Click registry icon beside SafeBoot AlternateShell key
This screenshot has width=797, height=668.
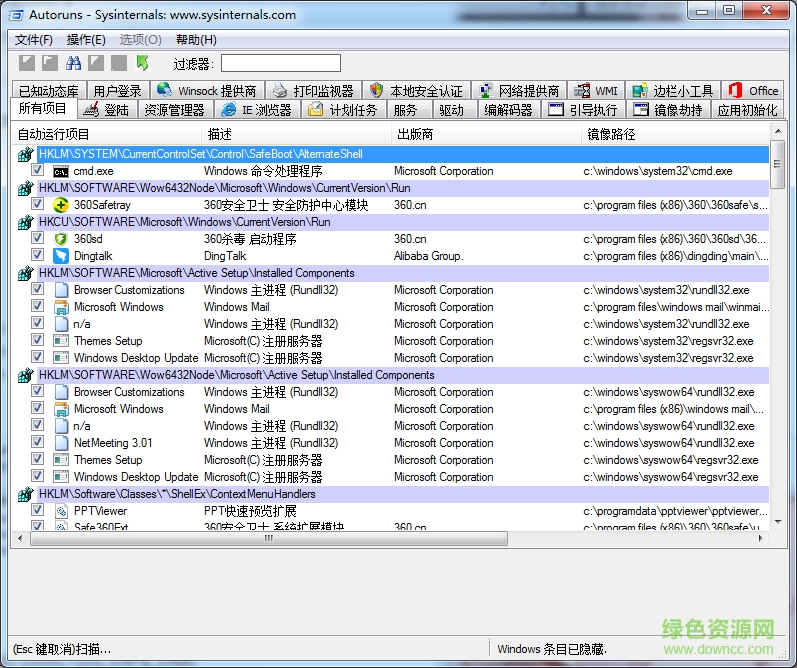tap(25, 154)
